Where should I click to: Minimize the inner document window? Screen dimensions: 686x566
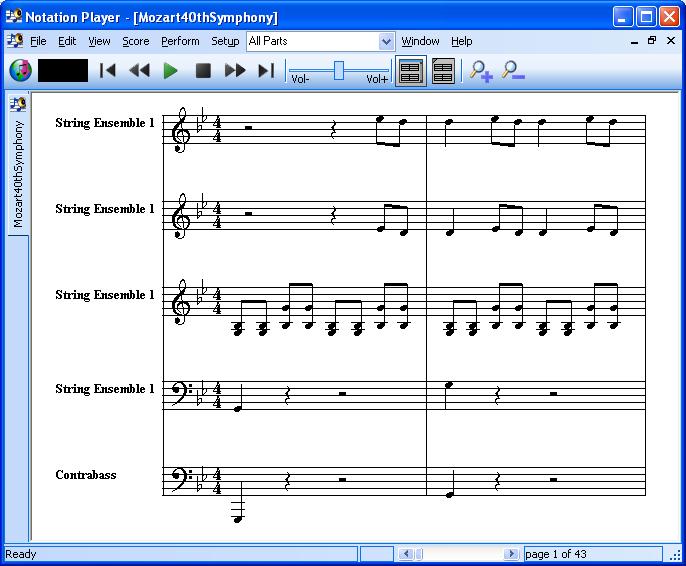[634, 41]
